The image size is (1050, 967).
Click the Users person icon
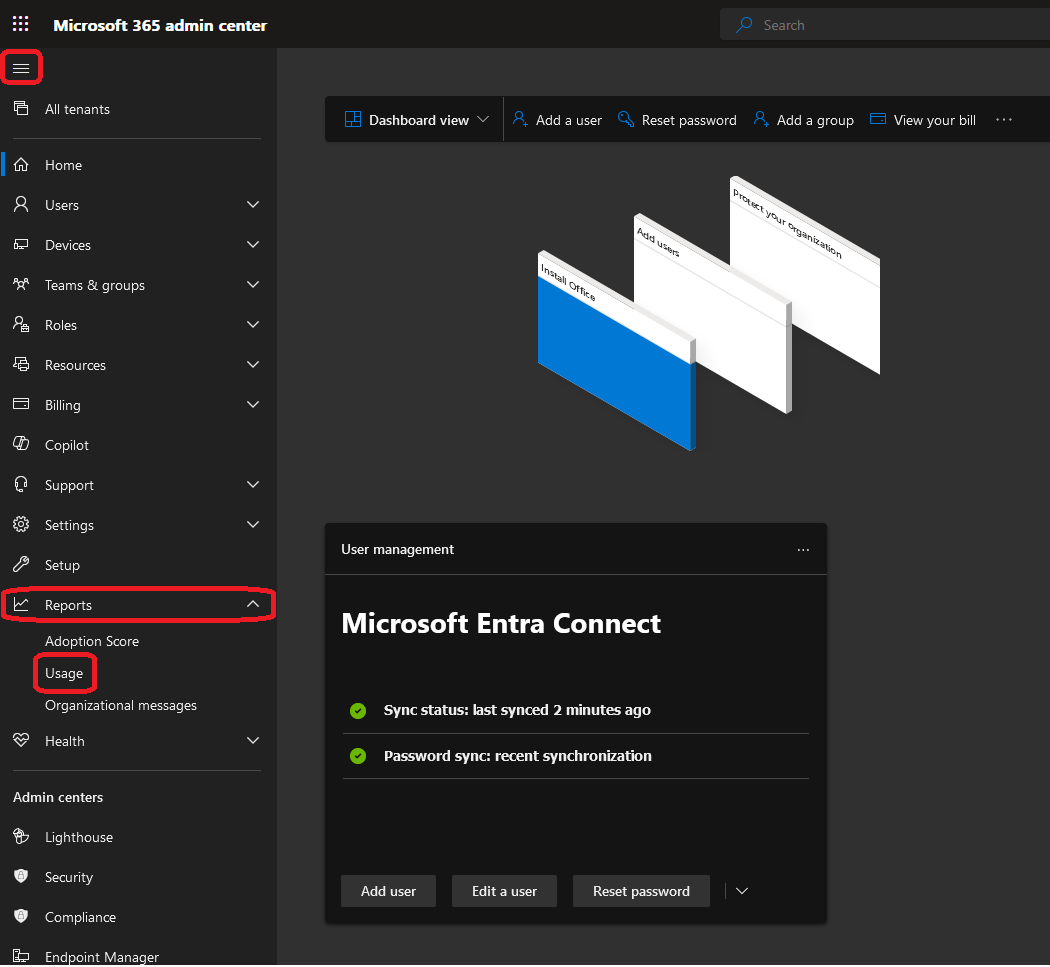21,204
